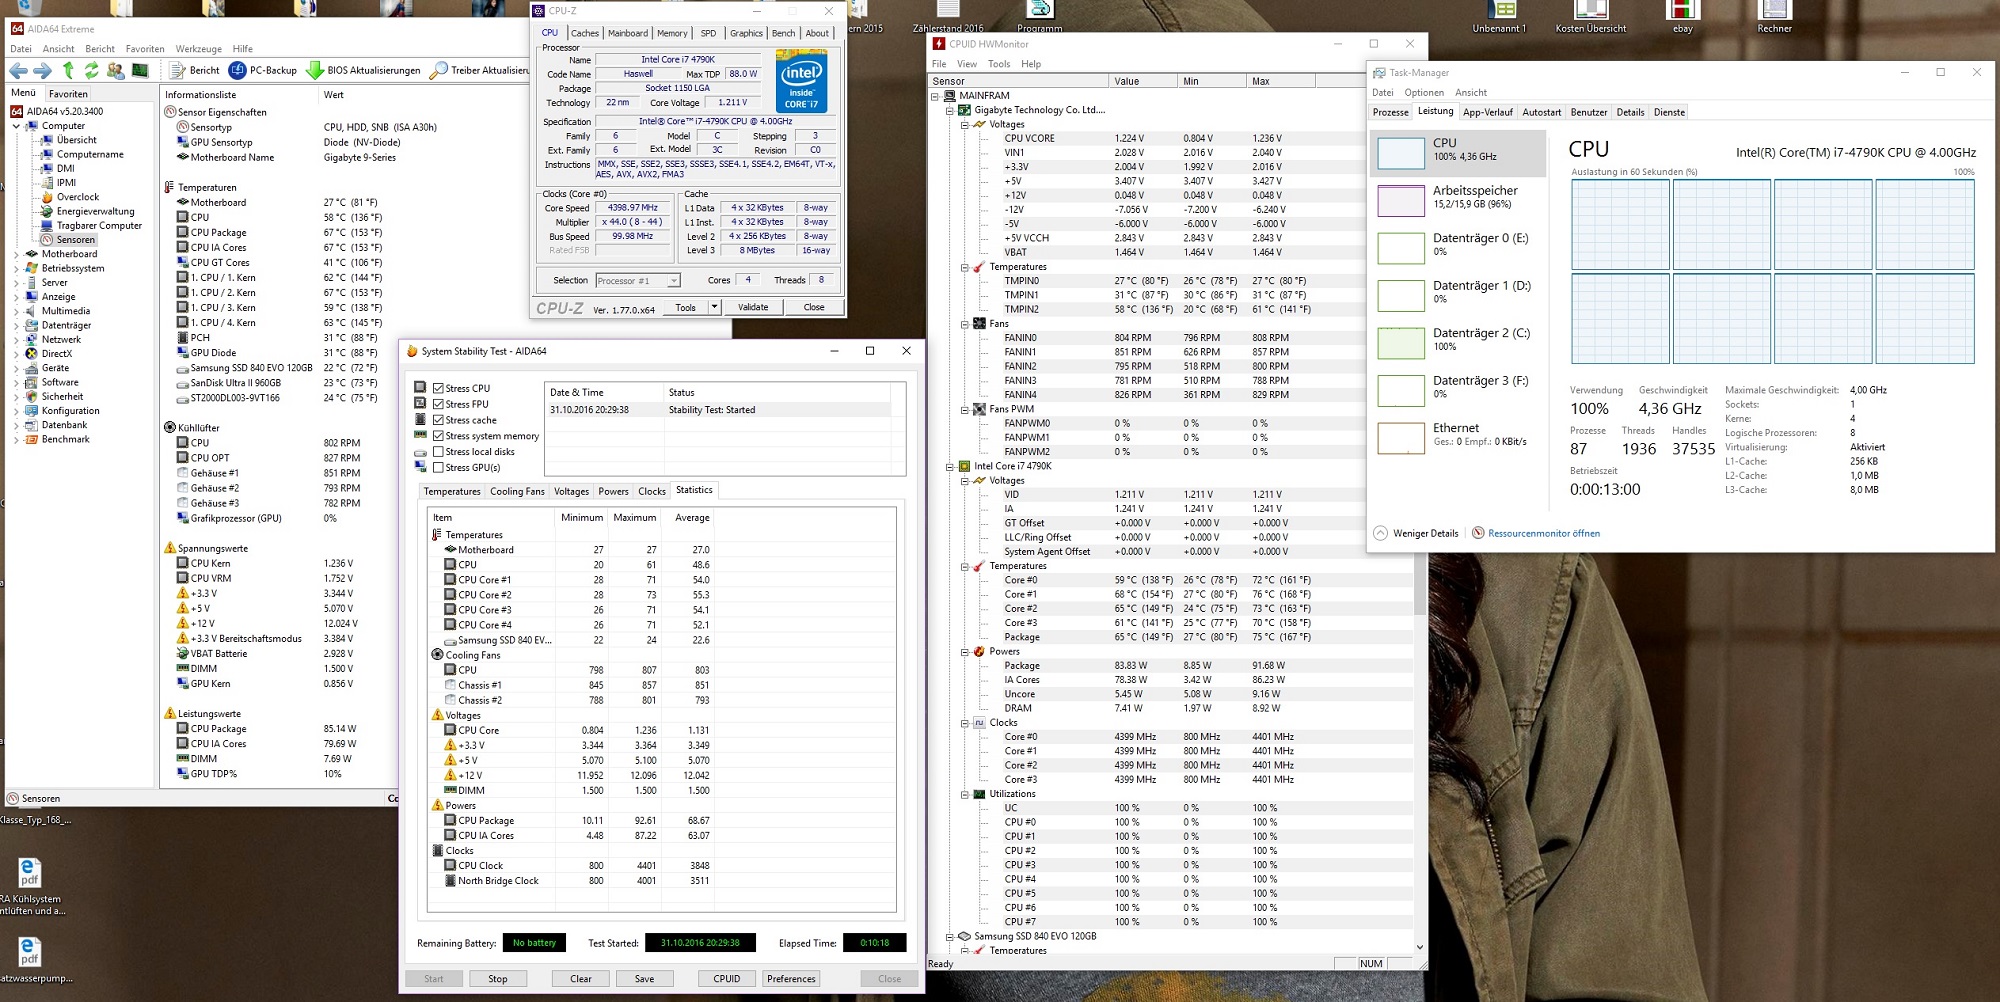This screenshot has height=1002, width=2000.
Task: Switch to the Mainboard tab in CPU-Z
Action: 628,33
